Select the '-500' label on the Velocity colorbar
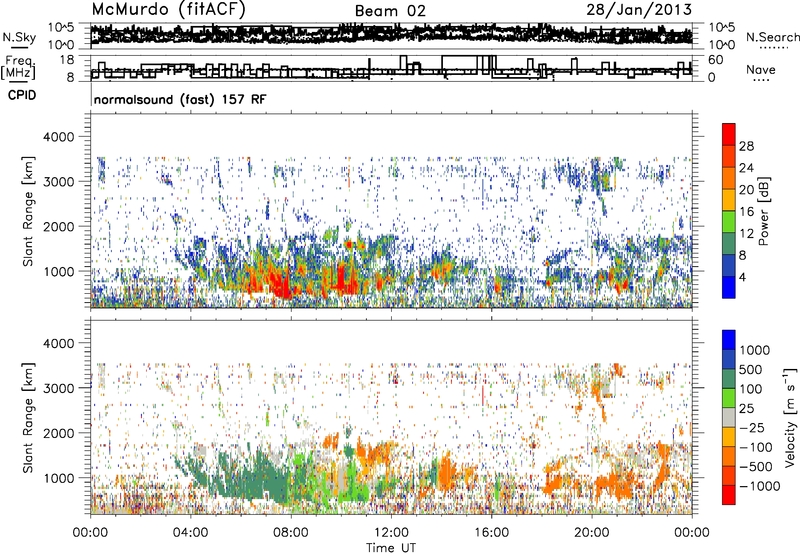This screenshot has height=554, width=800. click(x=756, y=466)
